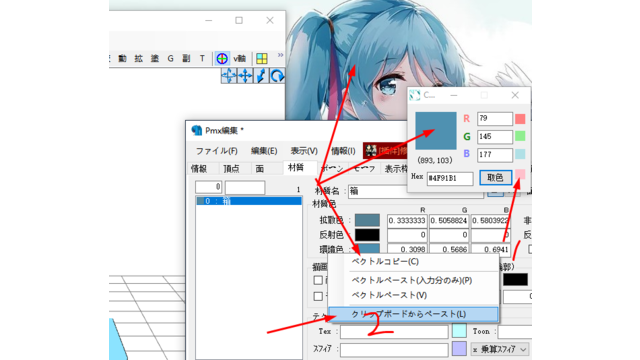The height and width of the screenshot is (360, 640).
Task: Click the four-pane yellow grid view icon
Action: tap(262, 58)
